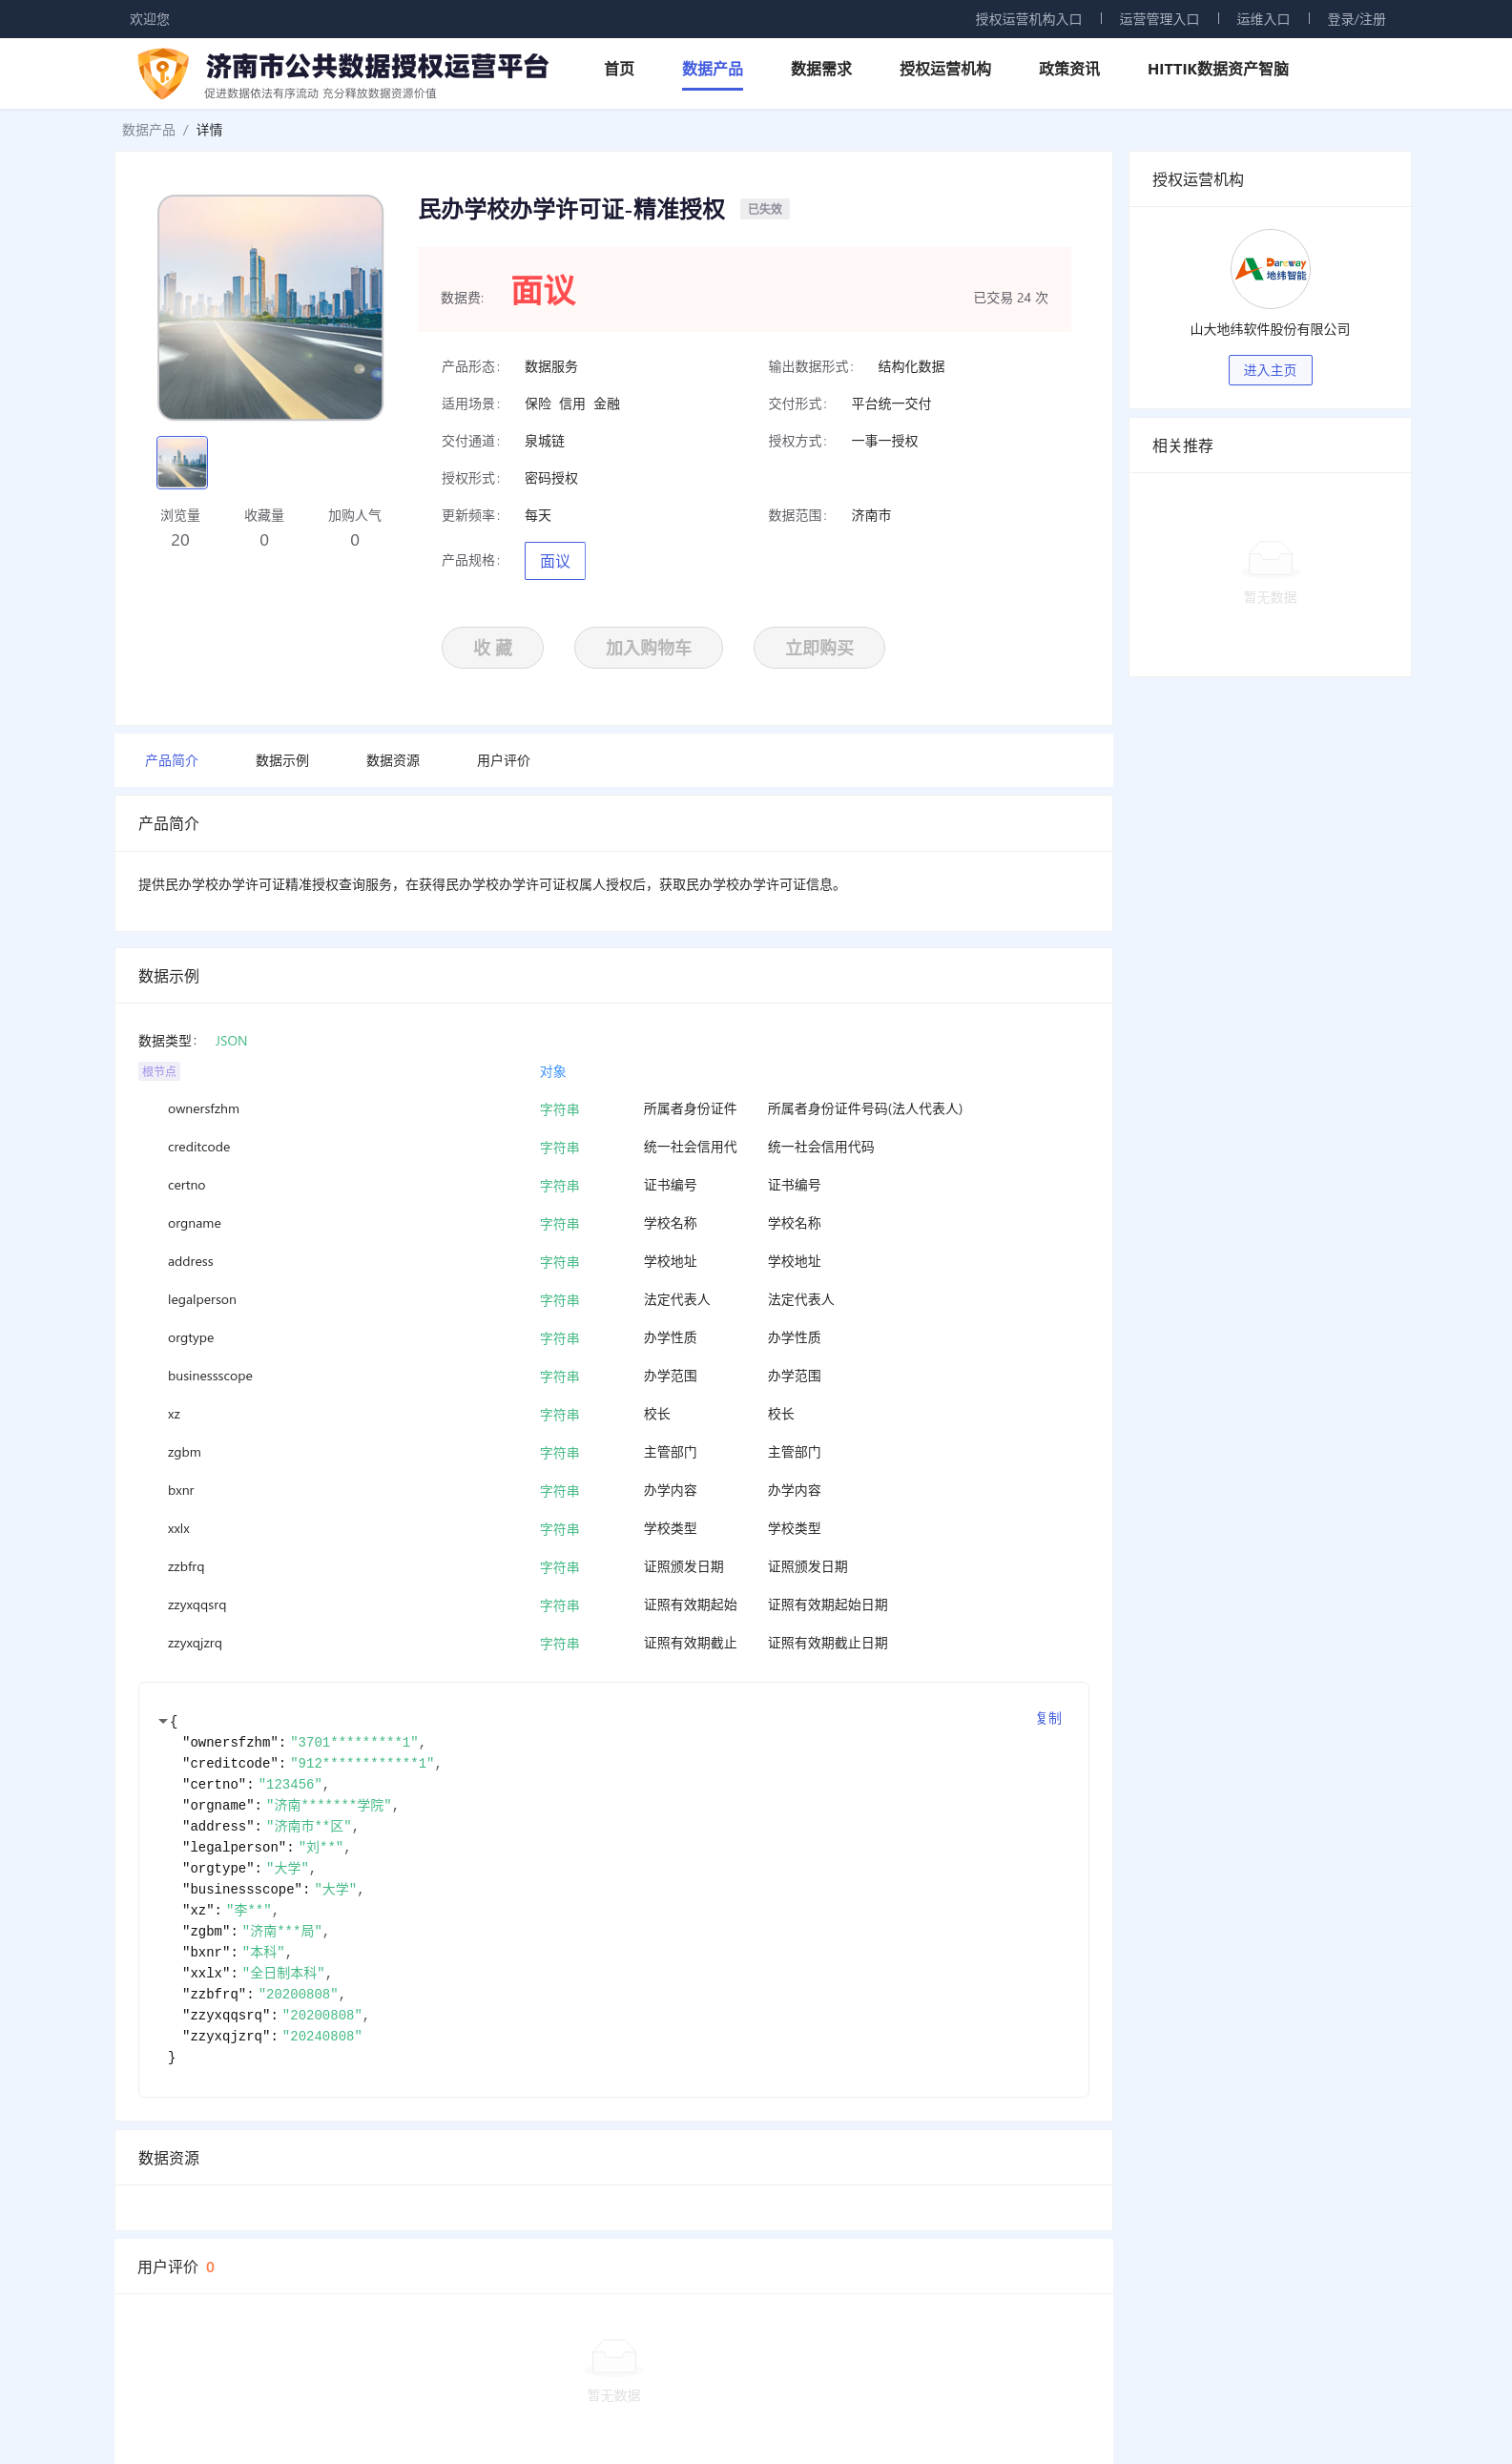Click the 暂无数据 icon under 相关推荐
Viewport: 1512px width, 2464px height.
coord(1270,558)
